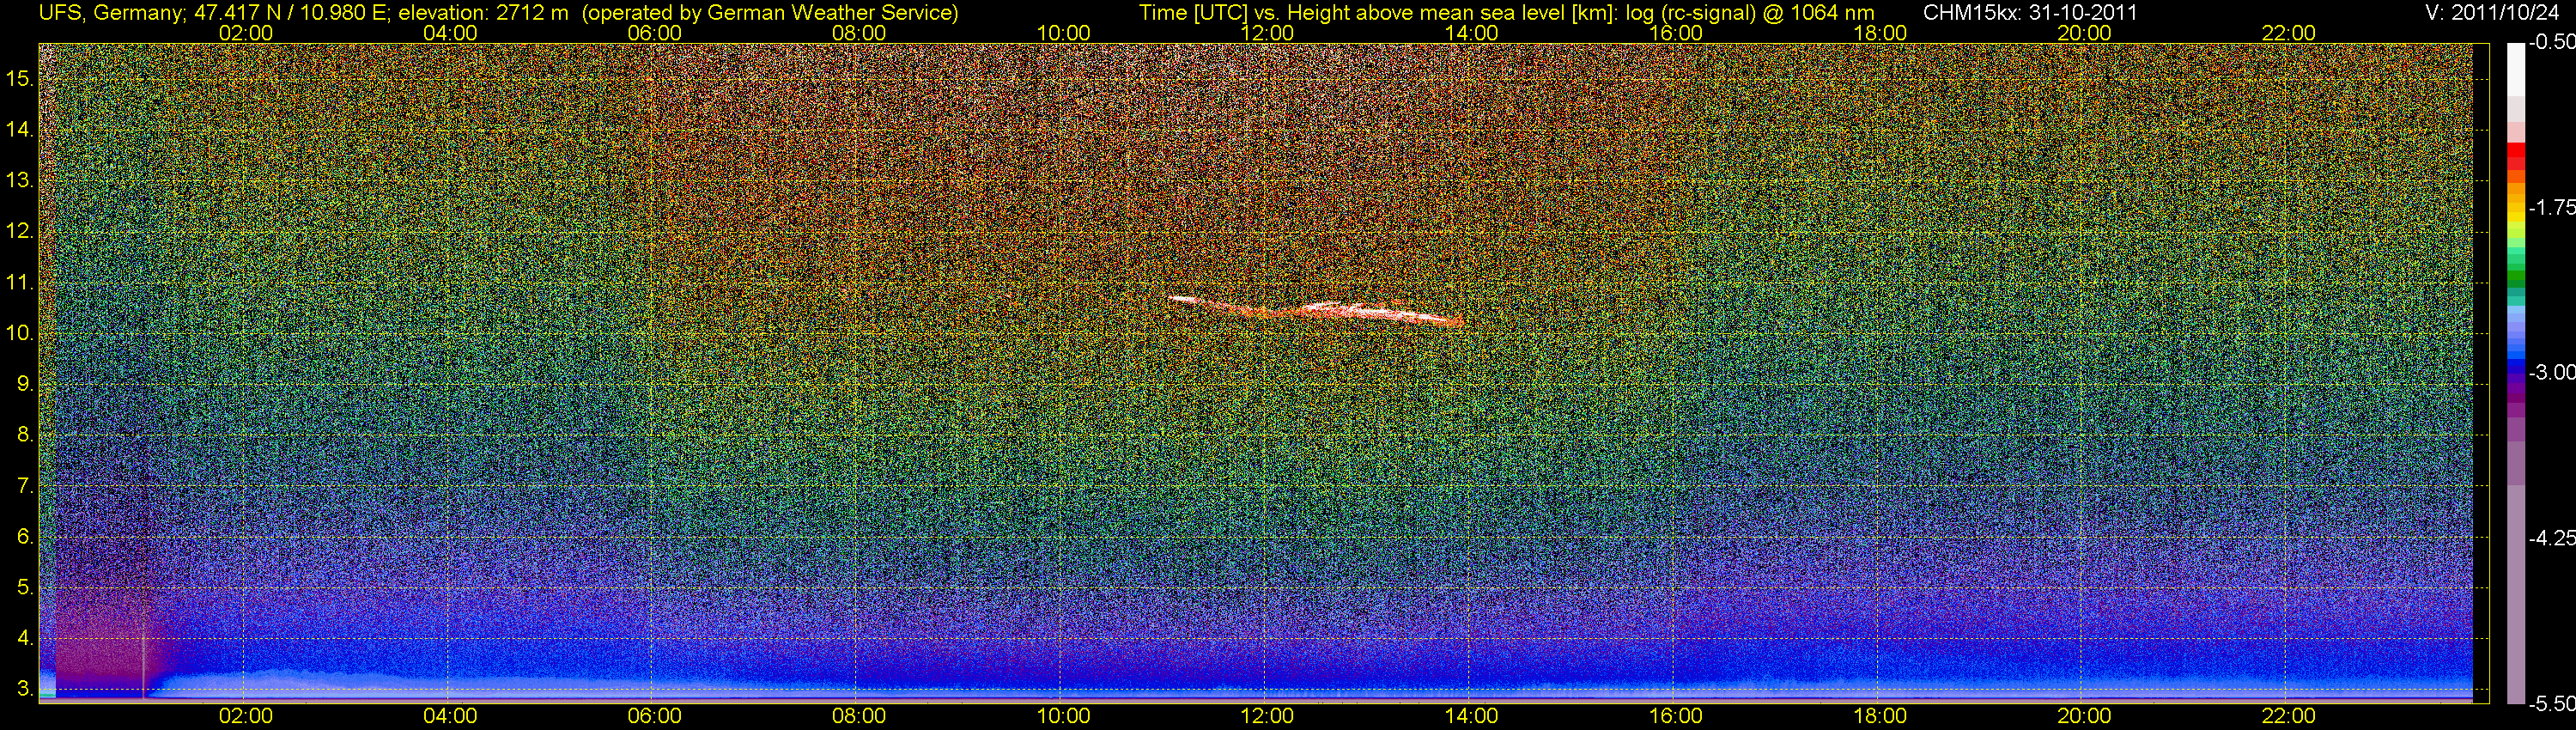Click bottom time axis label 10:00
This screenshot has height=730, width=2576.
pyautogui.click(x=1063, y=716)
